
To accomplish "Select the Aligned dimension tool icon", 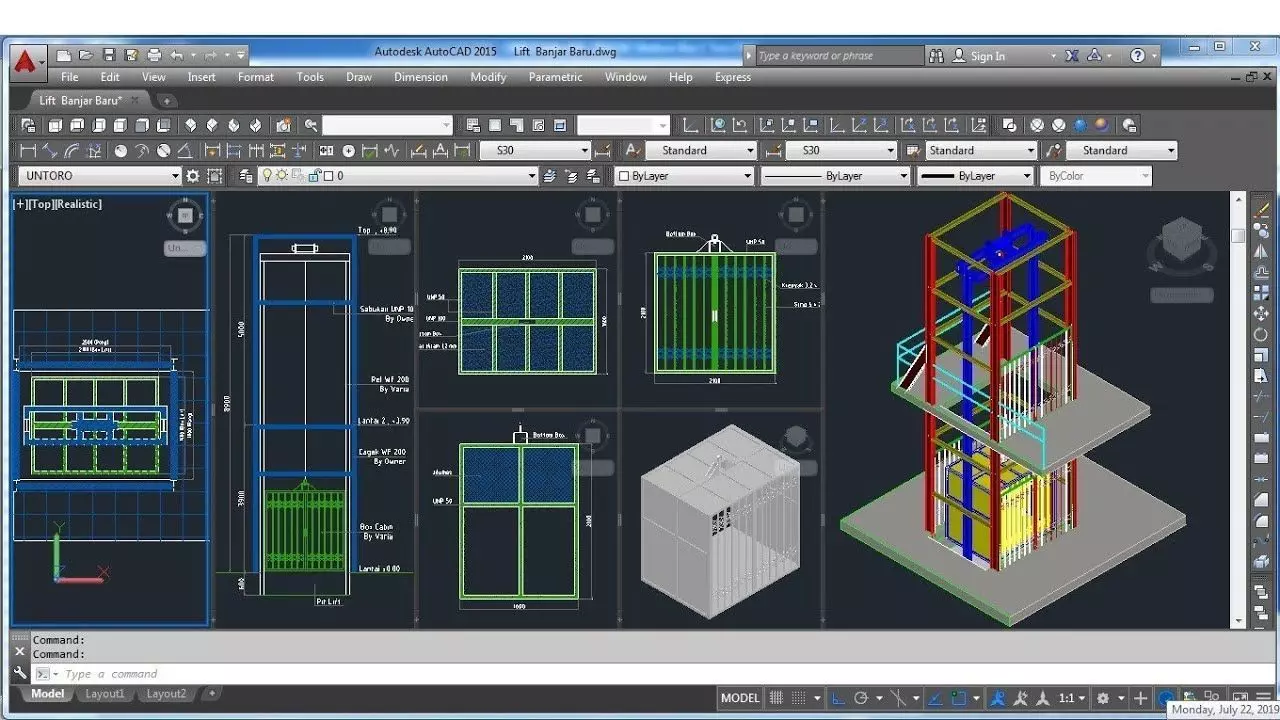I will point(50,151).
